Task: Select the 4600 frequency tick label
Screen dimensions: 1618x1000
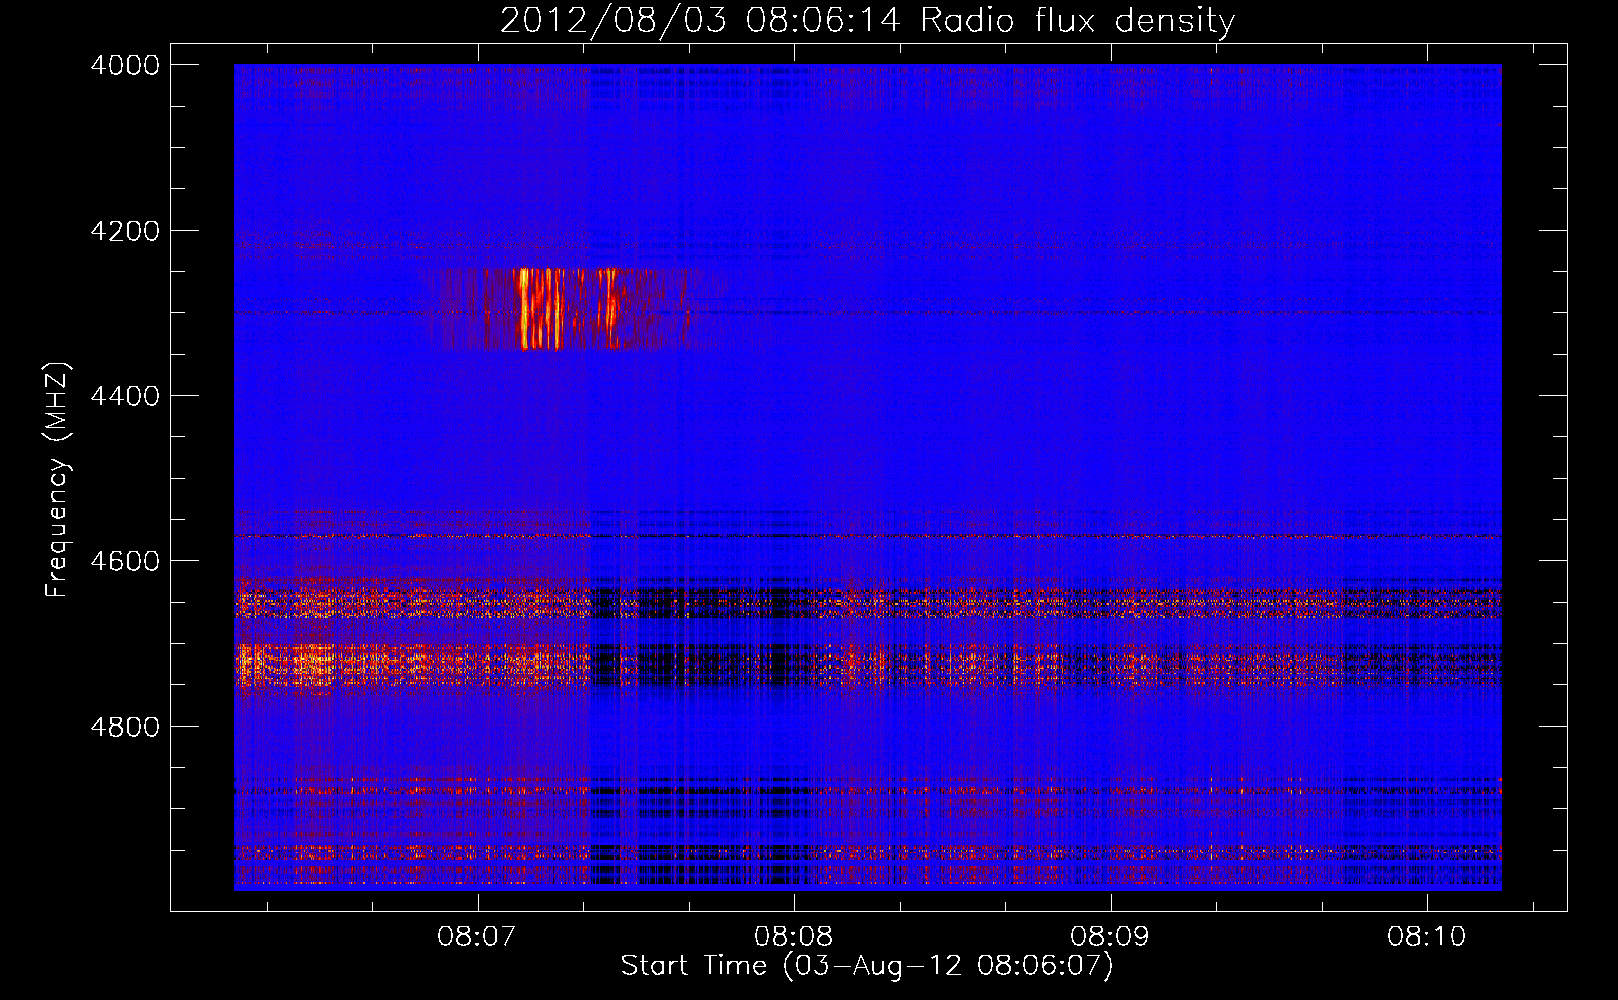Action: [x=125, y=561]
